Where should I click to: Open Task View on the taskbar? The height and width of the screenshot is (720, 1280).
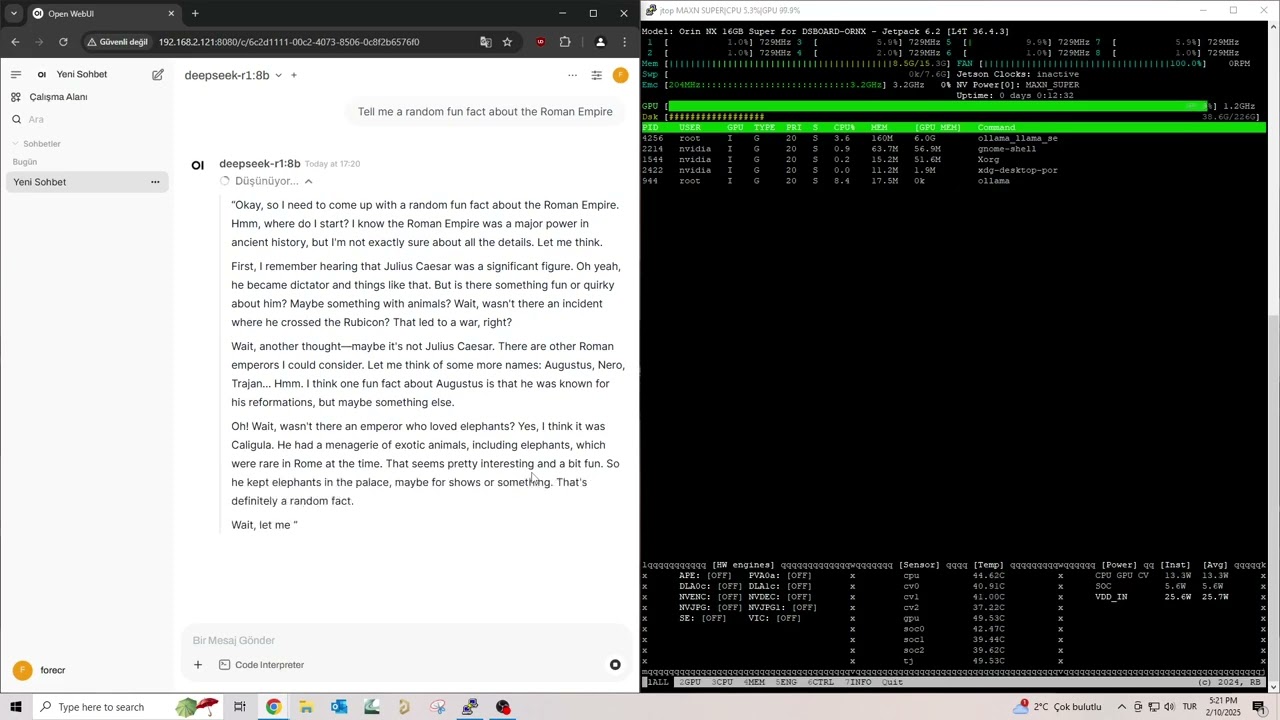pyautogui.click(x=240, y=707)
